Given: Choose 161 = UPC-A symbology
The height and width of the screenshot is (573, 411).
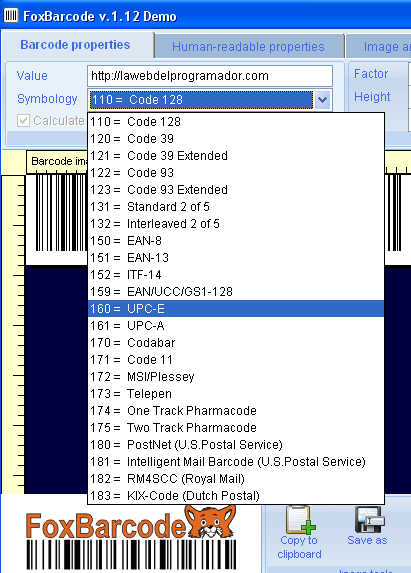Looking at the screenshot, I should [236, 326].
